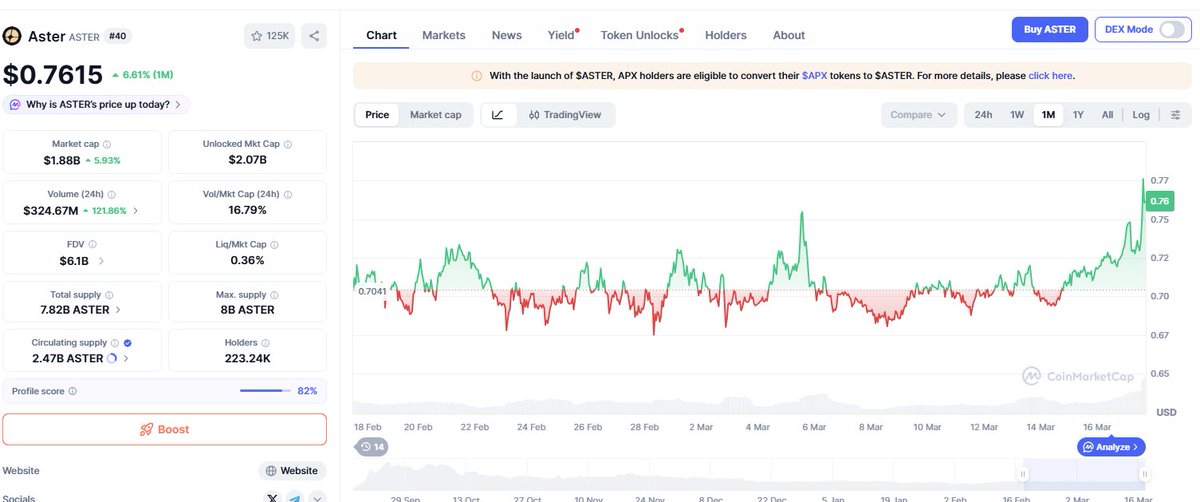Expand Volume (24h) details chevron
Screen dimensions: 1200x502
(x=136, y=211)
